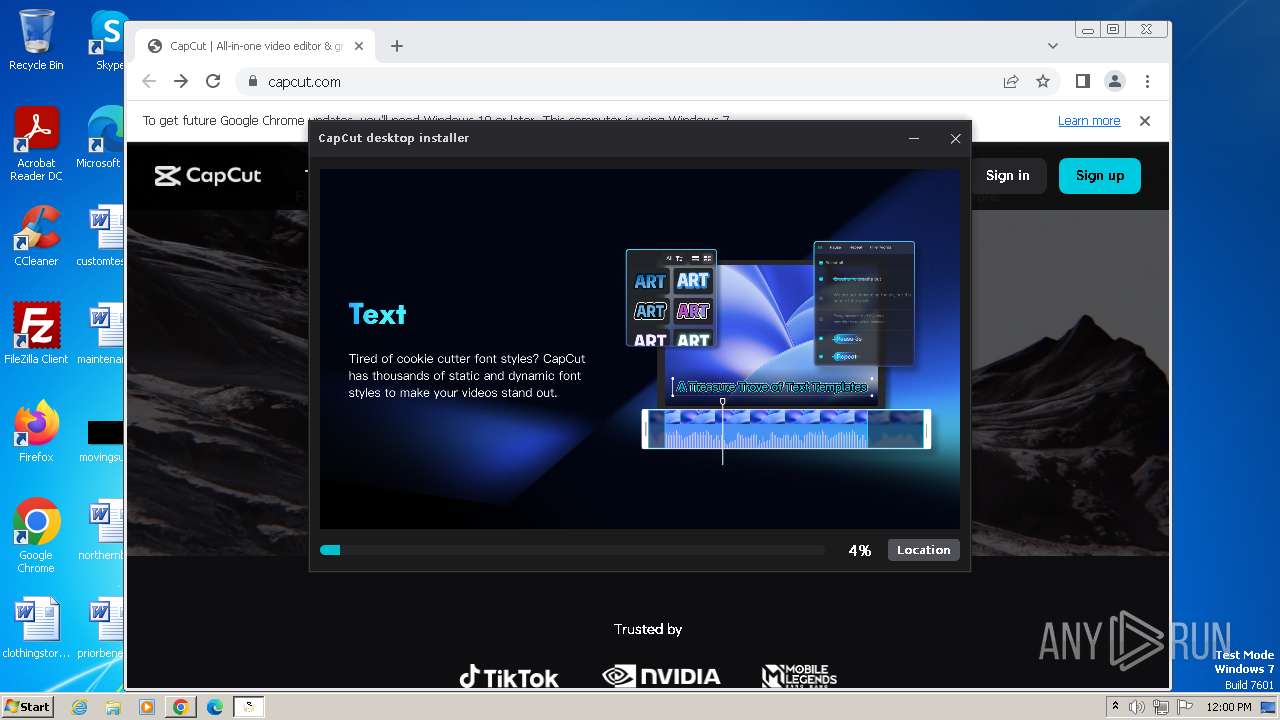Viewport: 1280px width, 720px height.
Task: Open Firefox desktop shortcut
Action: tap(36, 432)
